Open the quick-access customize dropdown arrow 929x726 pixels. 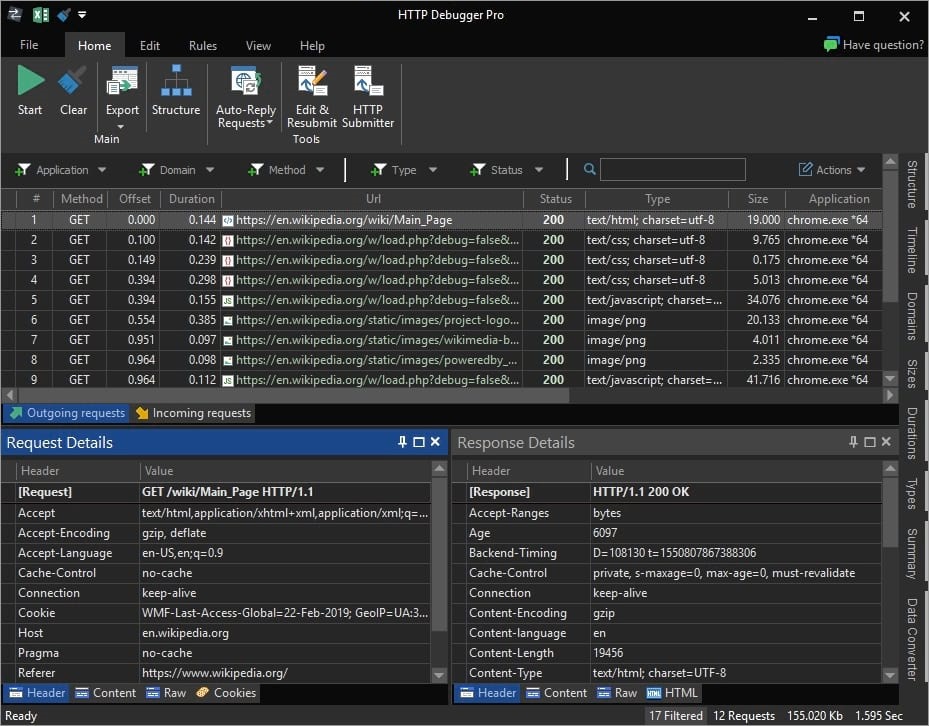[x=82, y=15]
